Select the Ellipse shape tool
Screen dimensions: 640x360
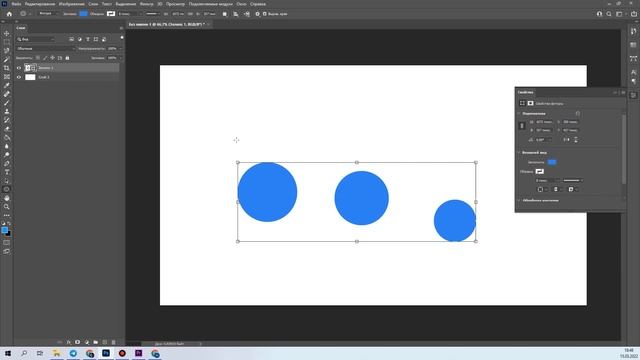coord(7,189)
